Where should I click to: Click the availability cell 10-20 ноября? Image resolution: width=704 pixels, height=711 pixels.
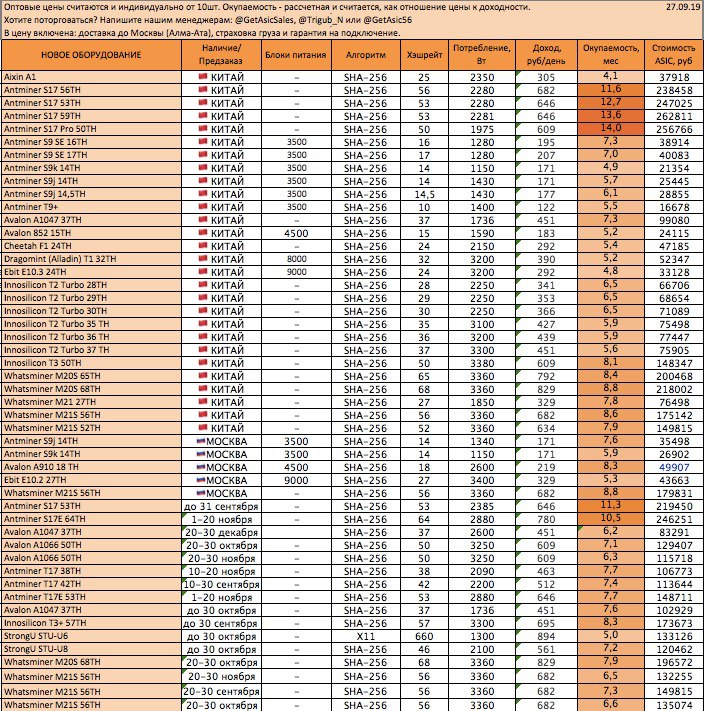[x=221, y=571]
